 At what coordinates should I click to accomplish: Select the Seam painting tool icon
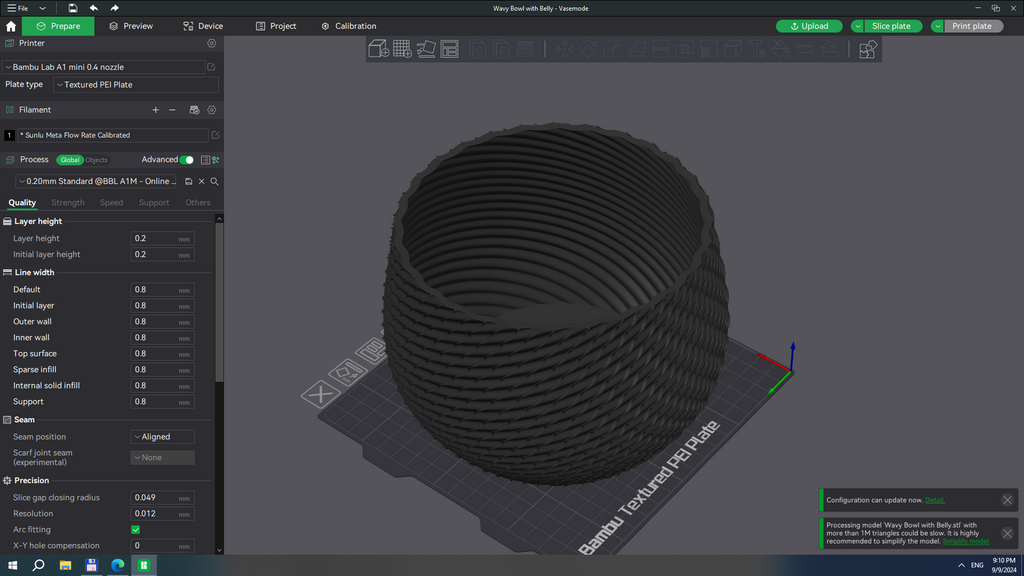point(733,49)
